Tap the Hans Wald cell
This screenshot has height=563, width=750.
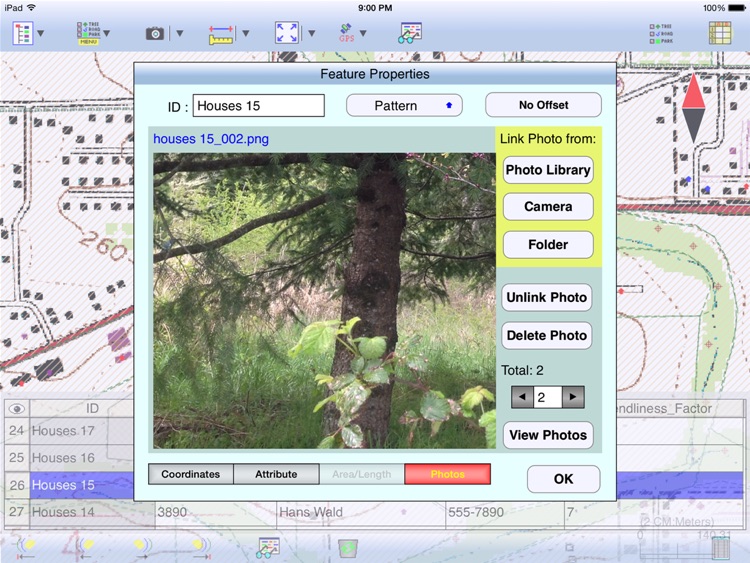[361, 512]
